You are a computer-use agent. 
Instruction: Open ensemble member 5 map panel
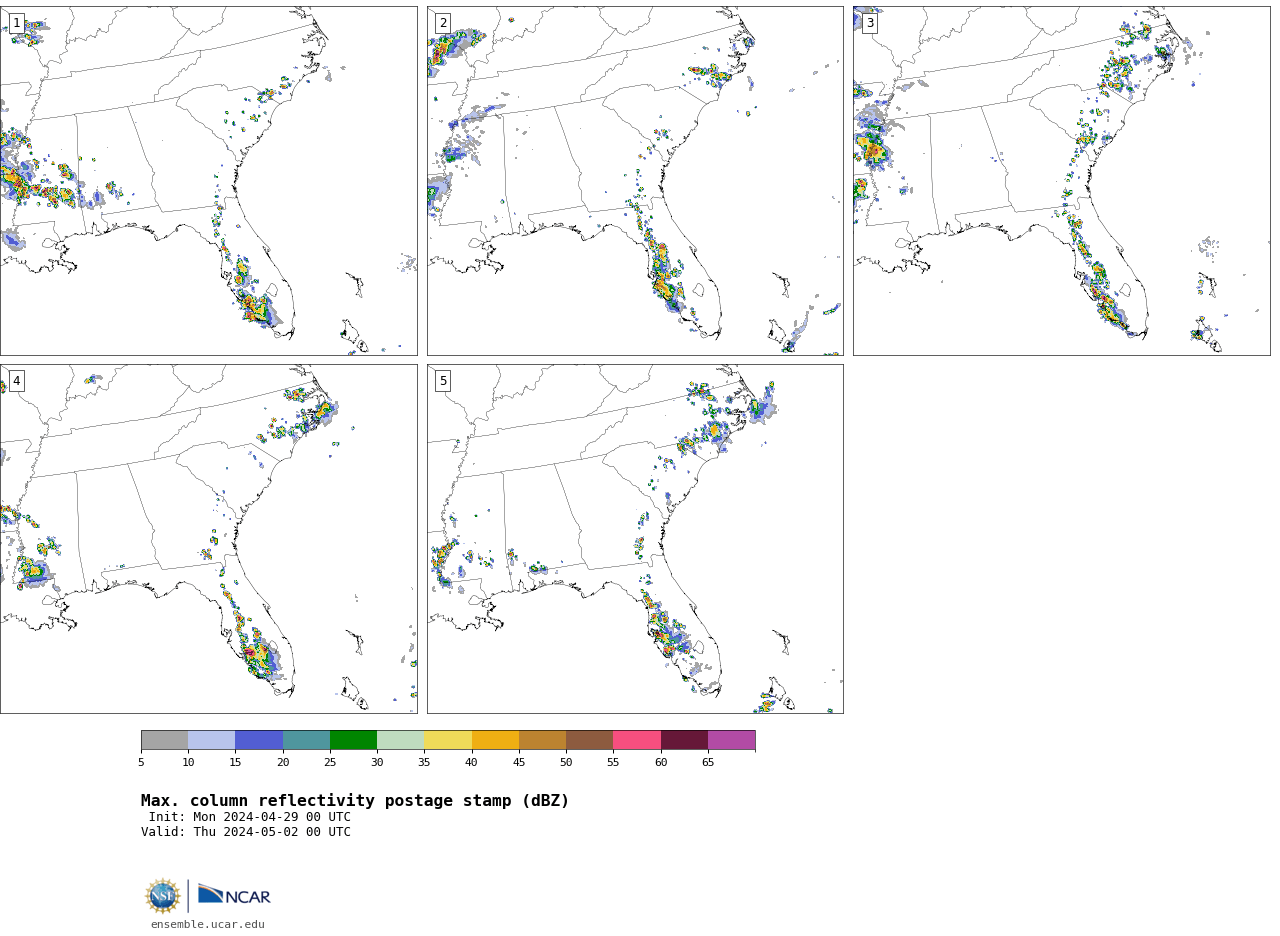(x=635, y=539)
